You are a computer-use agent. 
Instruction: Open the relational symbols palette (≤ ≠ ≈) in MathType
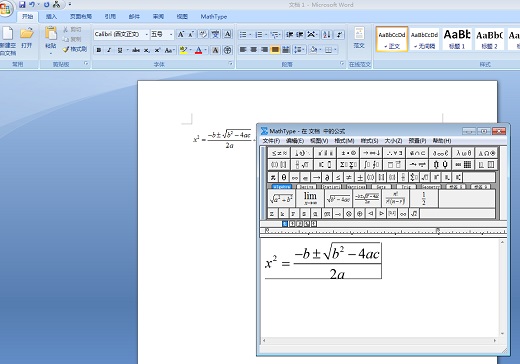279,153
